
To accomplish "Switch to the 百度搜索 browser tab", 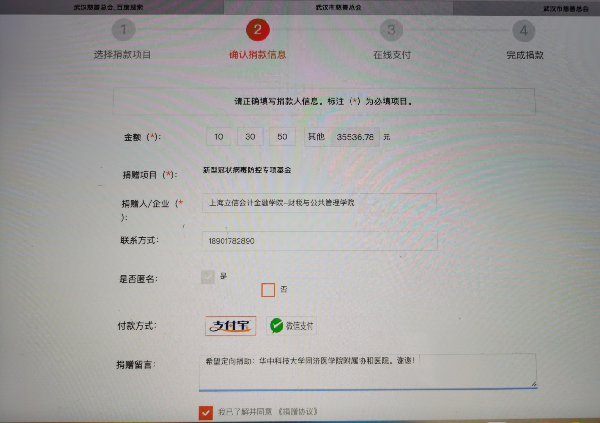I will tap(108, 6).
